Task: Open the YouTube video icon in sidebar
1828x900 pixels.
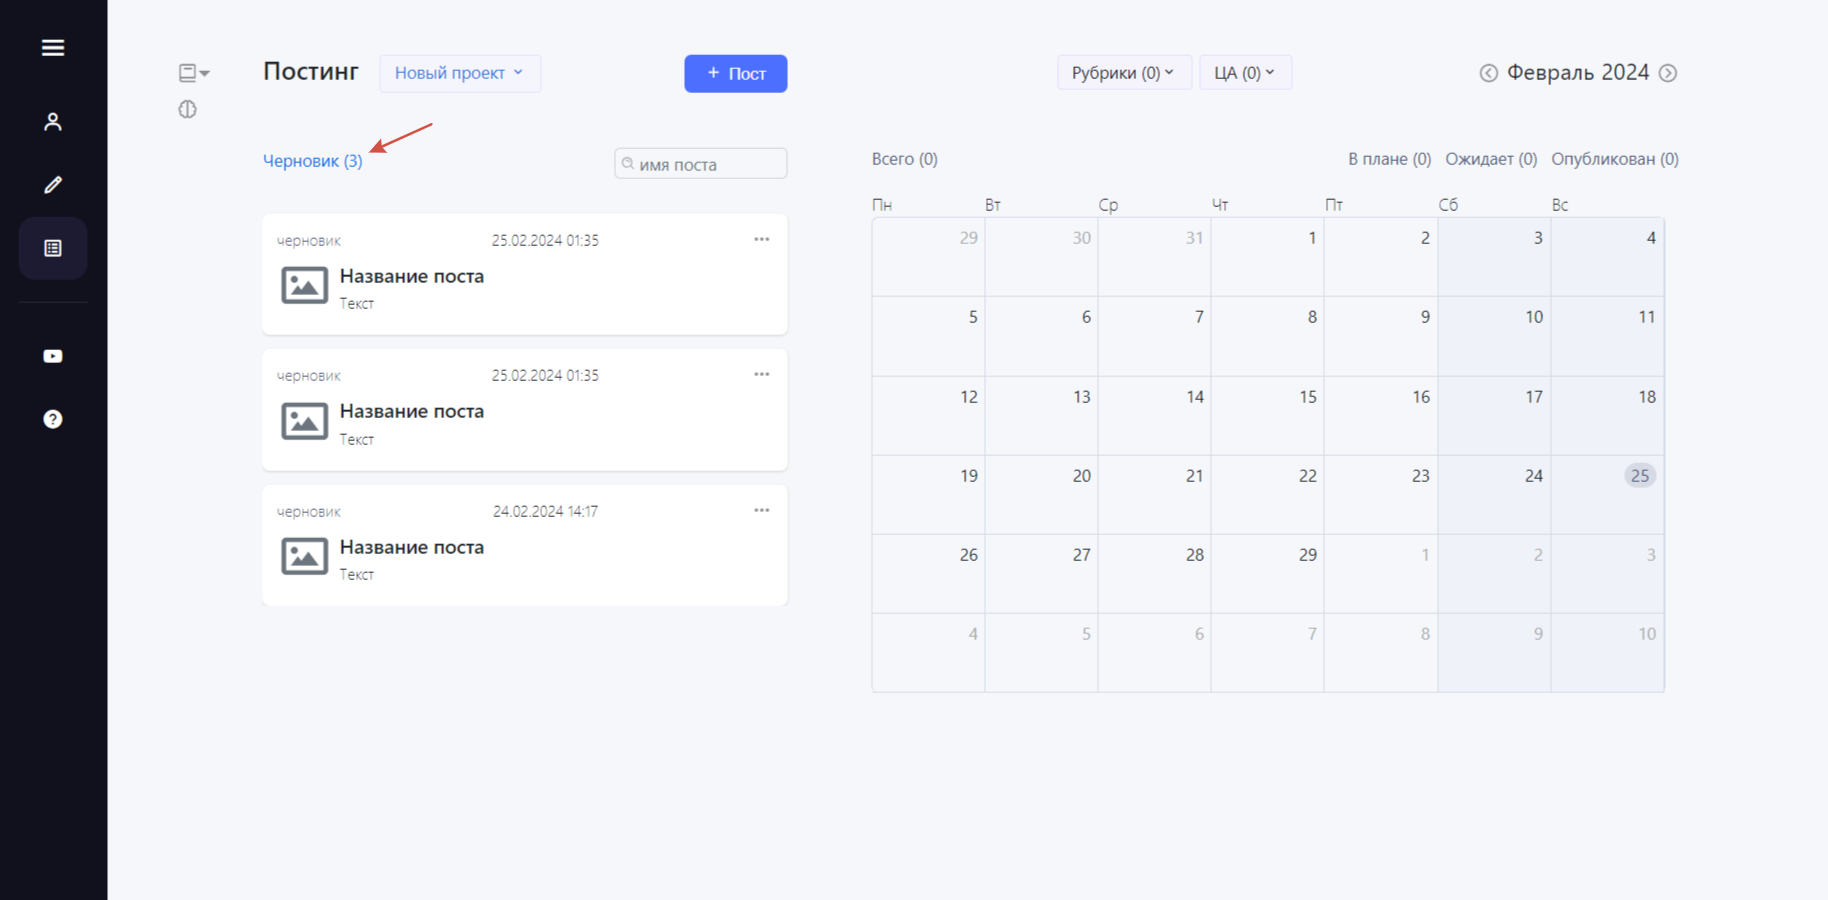Action: pos(53,356)
